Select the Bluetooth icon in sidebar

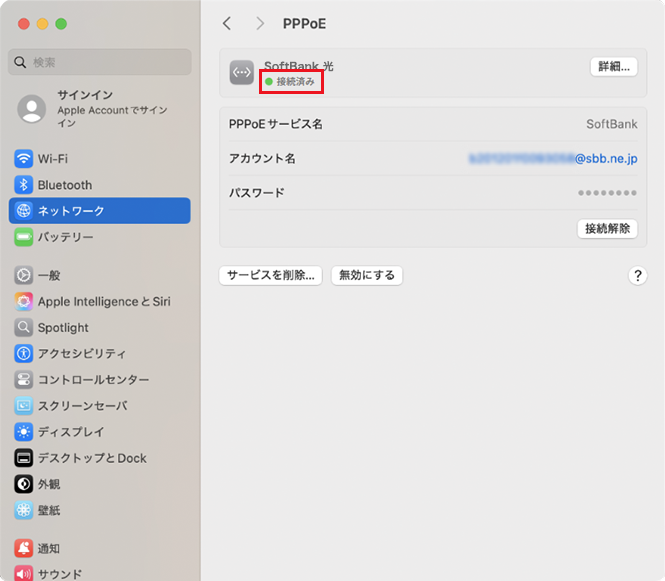[24, 185]
